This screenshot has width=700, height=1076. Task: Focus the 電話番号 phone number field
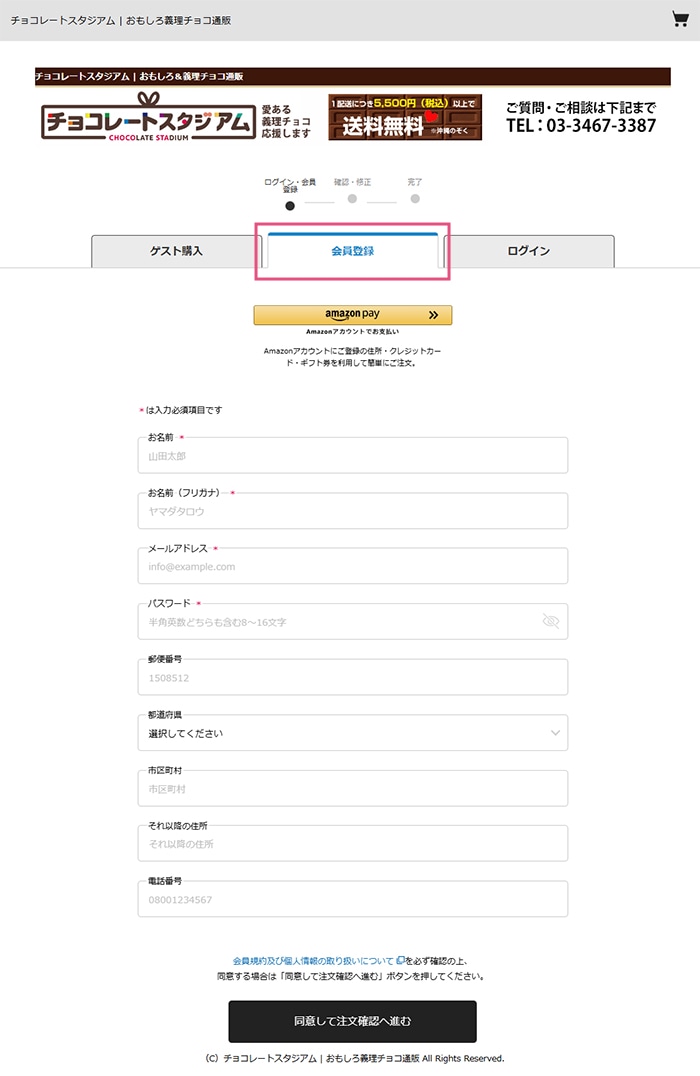(x=352, y=900)
